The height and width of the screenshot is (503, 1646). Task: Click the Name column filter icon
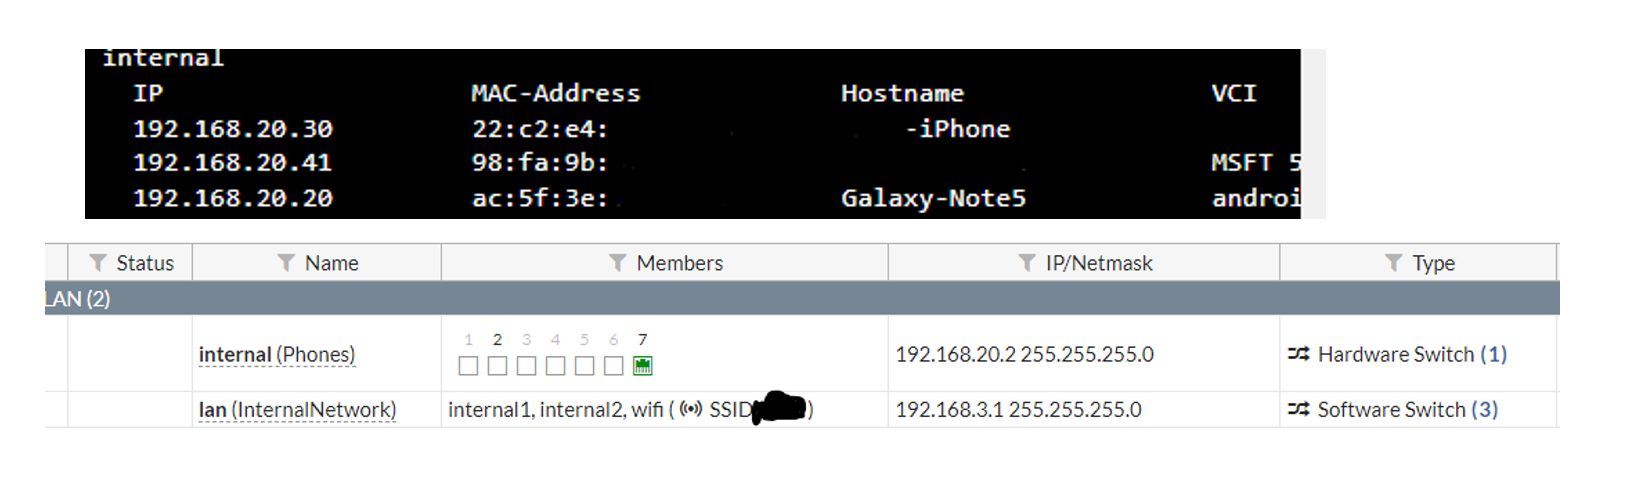286,263
